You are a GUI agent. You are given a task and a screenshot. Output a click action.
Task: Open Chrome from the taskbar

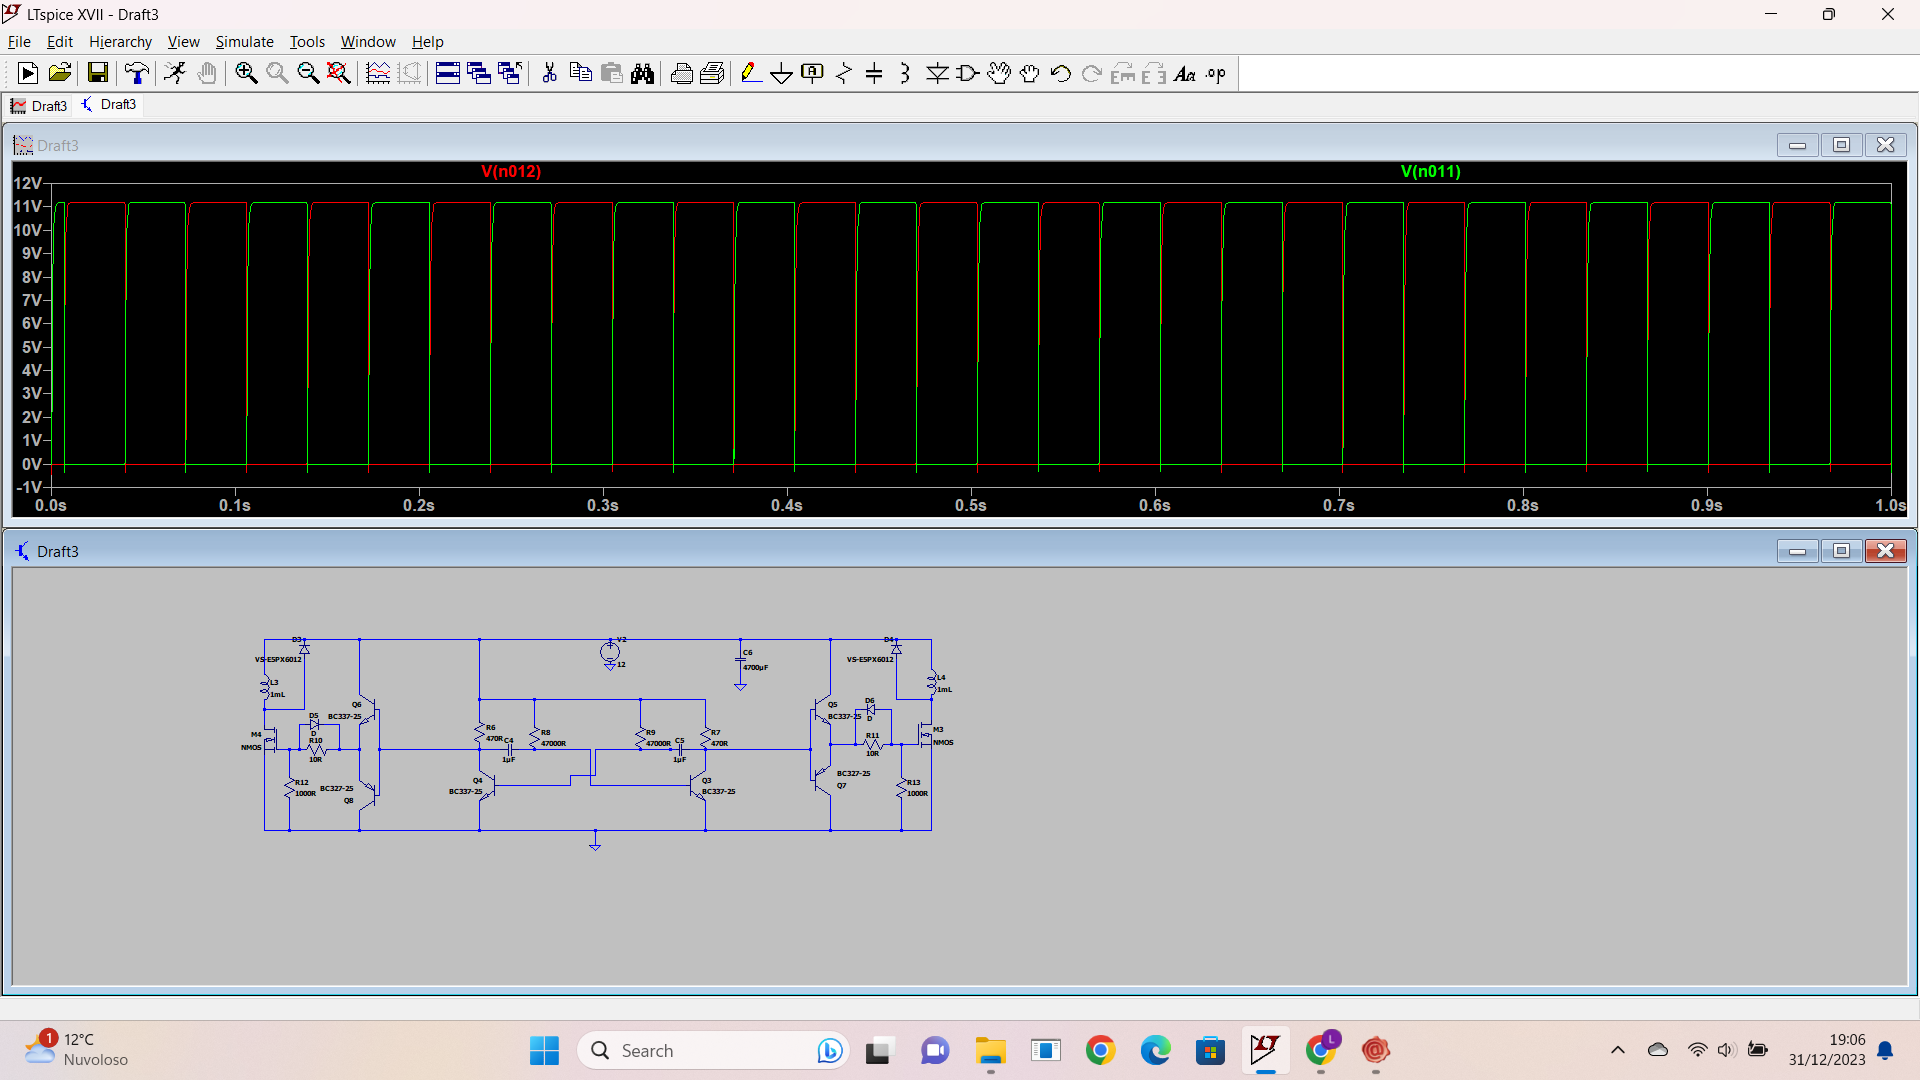pos(1100,1051)
